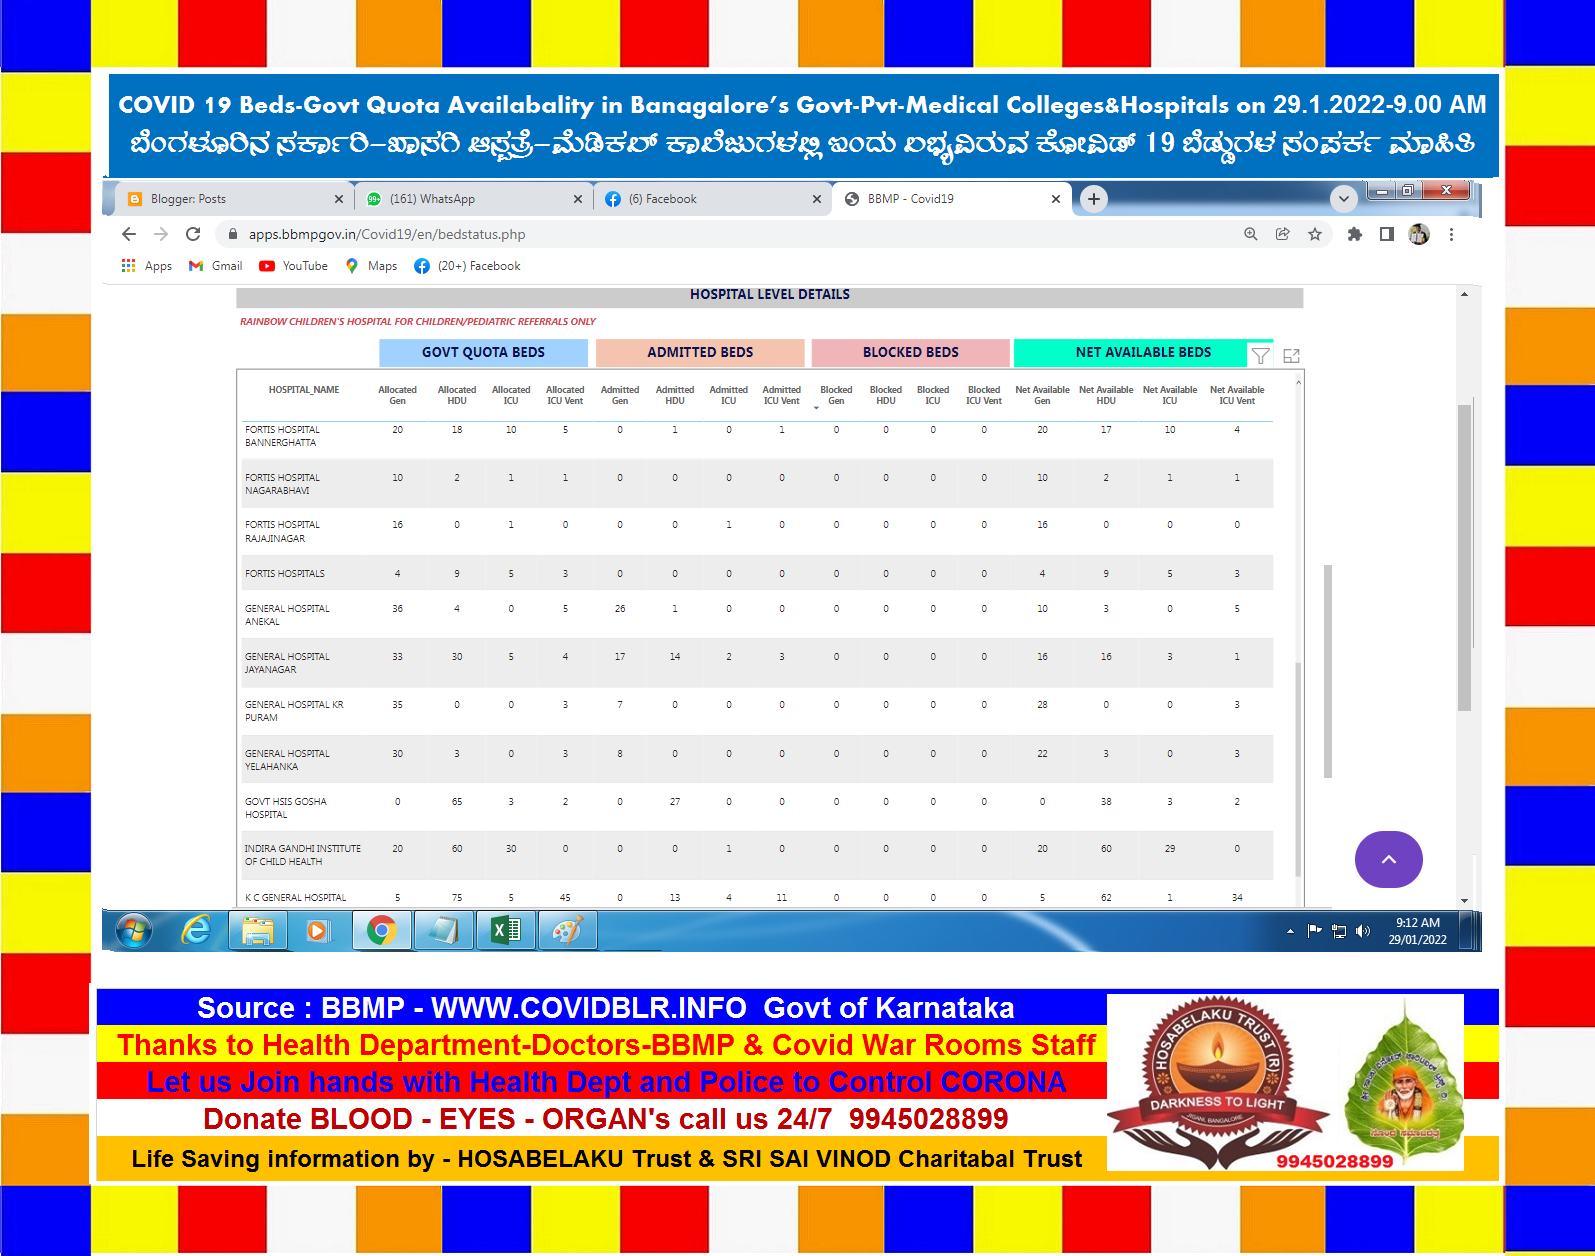Image resolution: width=1595 pixels, height=1256 pixels.
Task: Open the Chrome profile avatar
Action: (1419, 234)
